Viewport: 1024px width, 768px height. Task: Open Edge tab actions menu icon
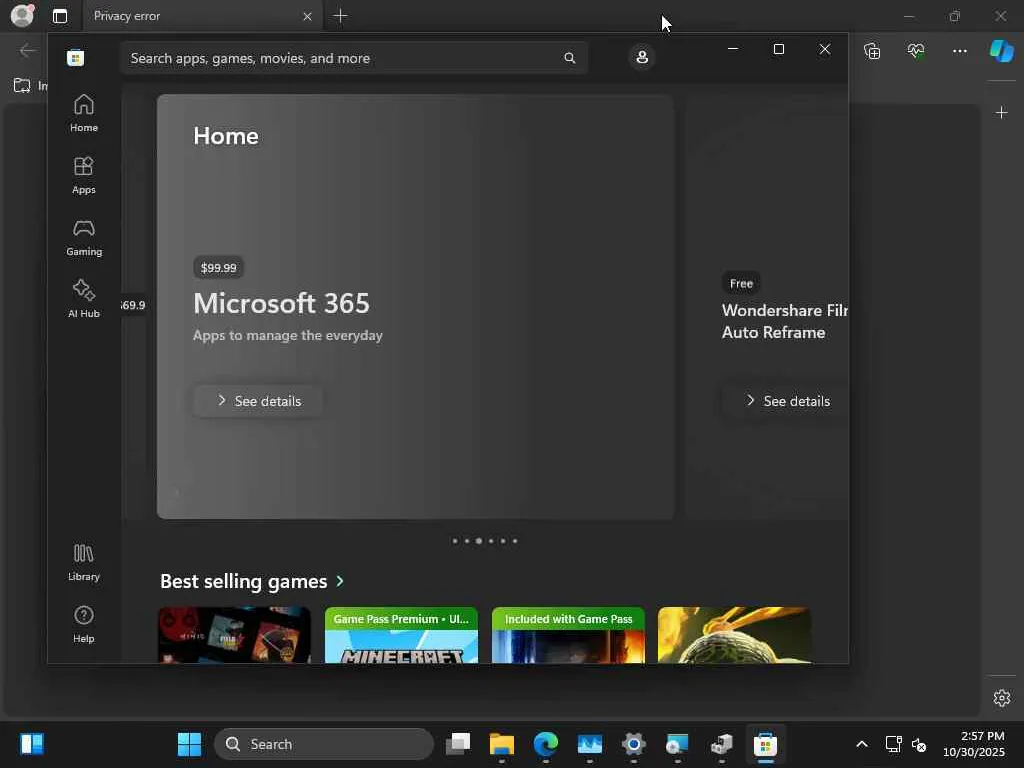tap(60, 16)
